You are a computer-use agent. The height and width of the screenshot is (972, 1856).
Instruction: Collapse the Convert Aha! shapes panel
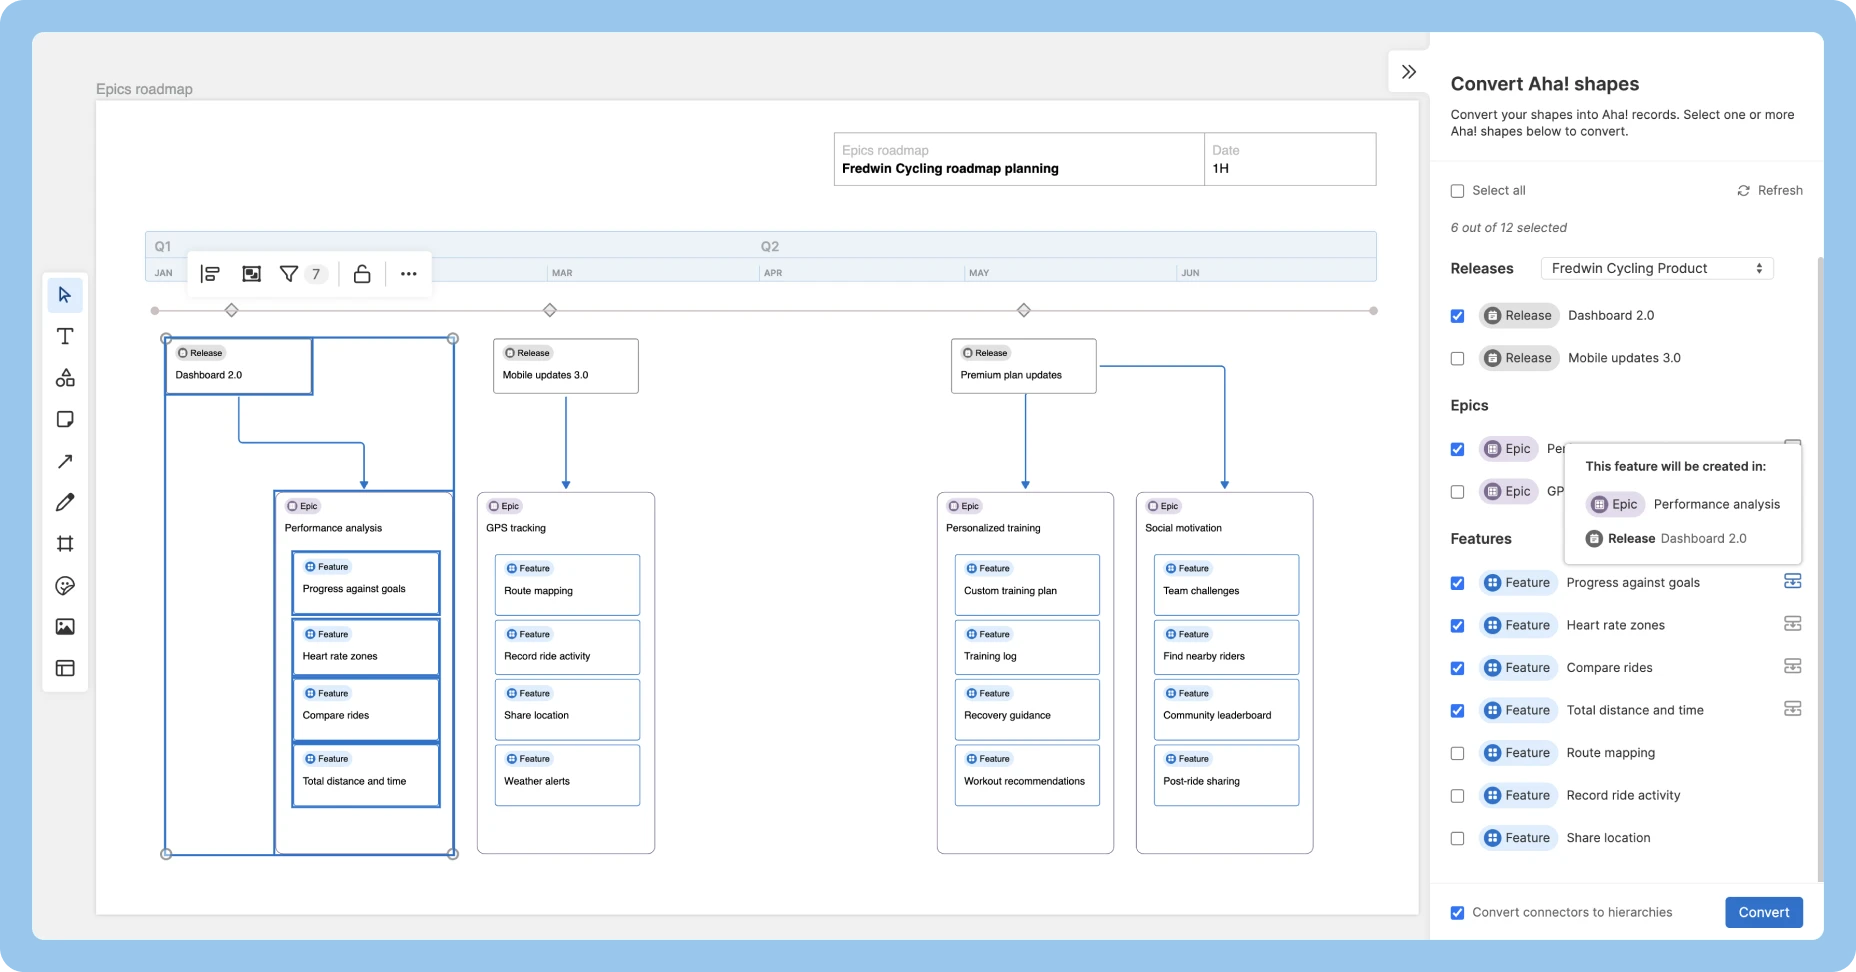1408,71
